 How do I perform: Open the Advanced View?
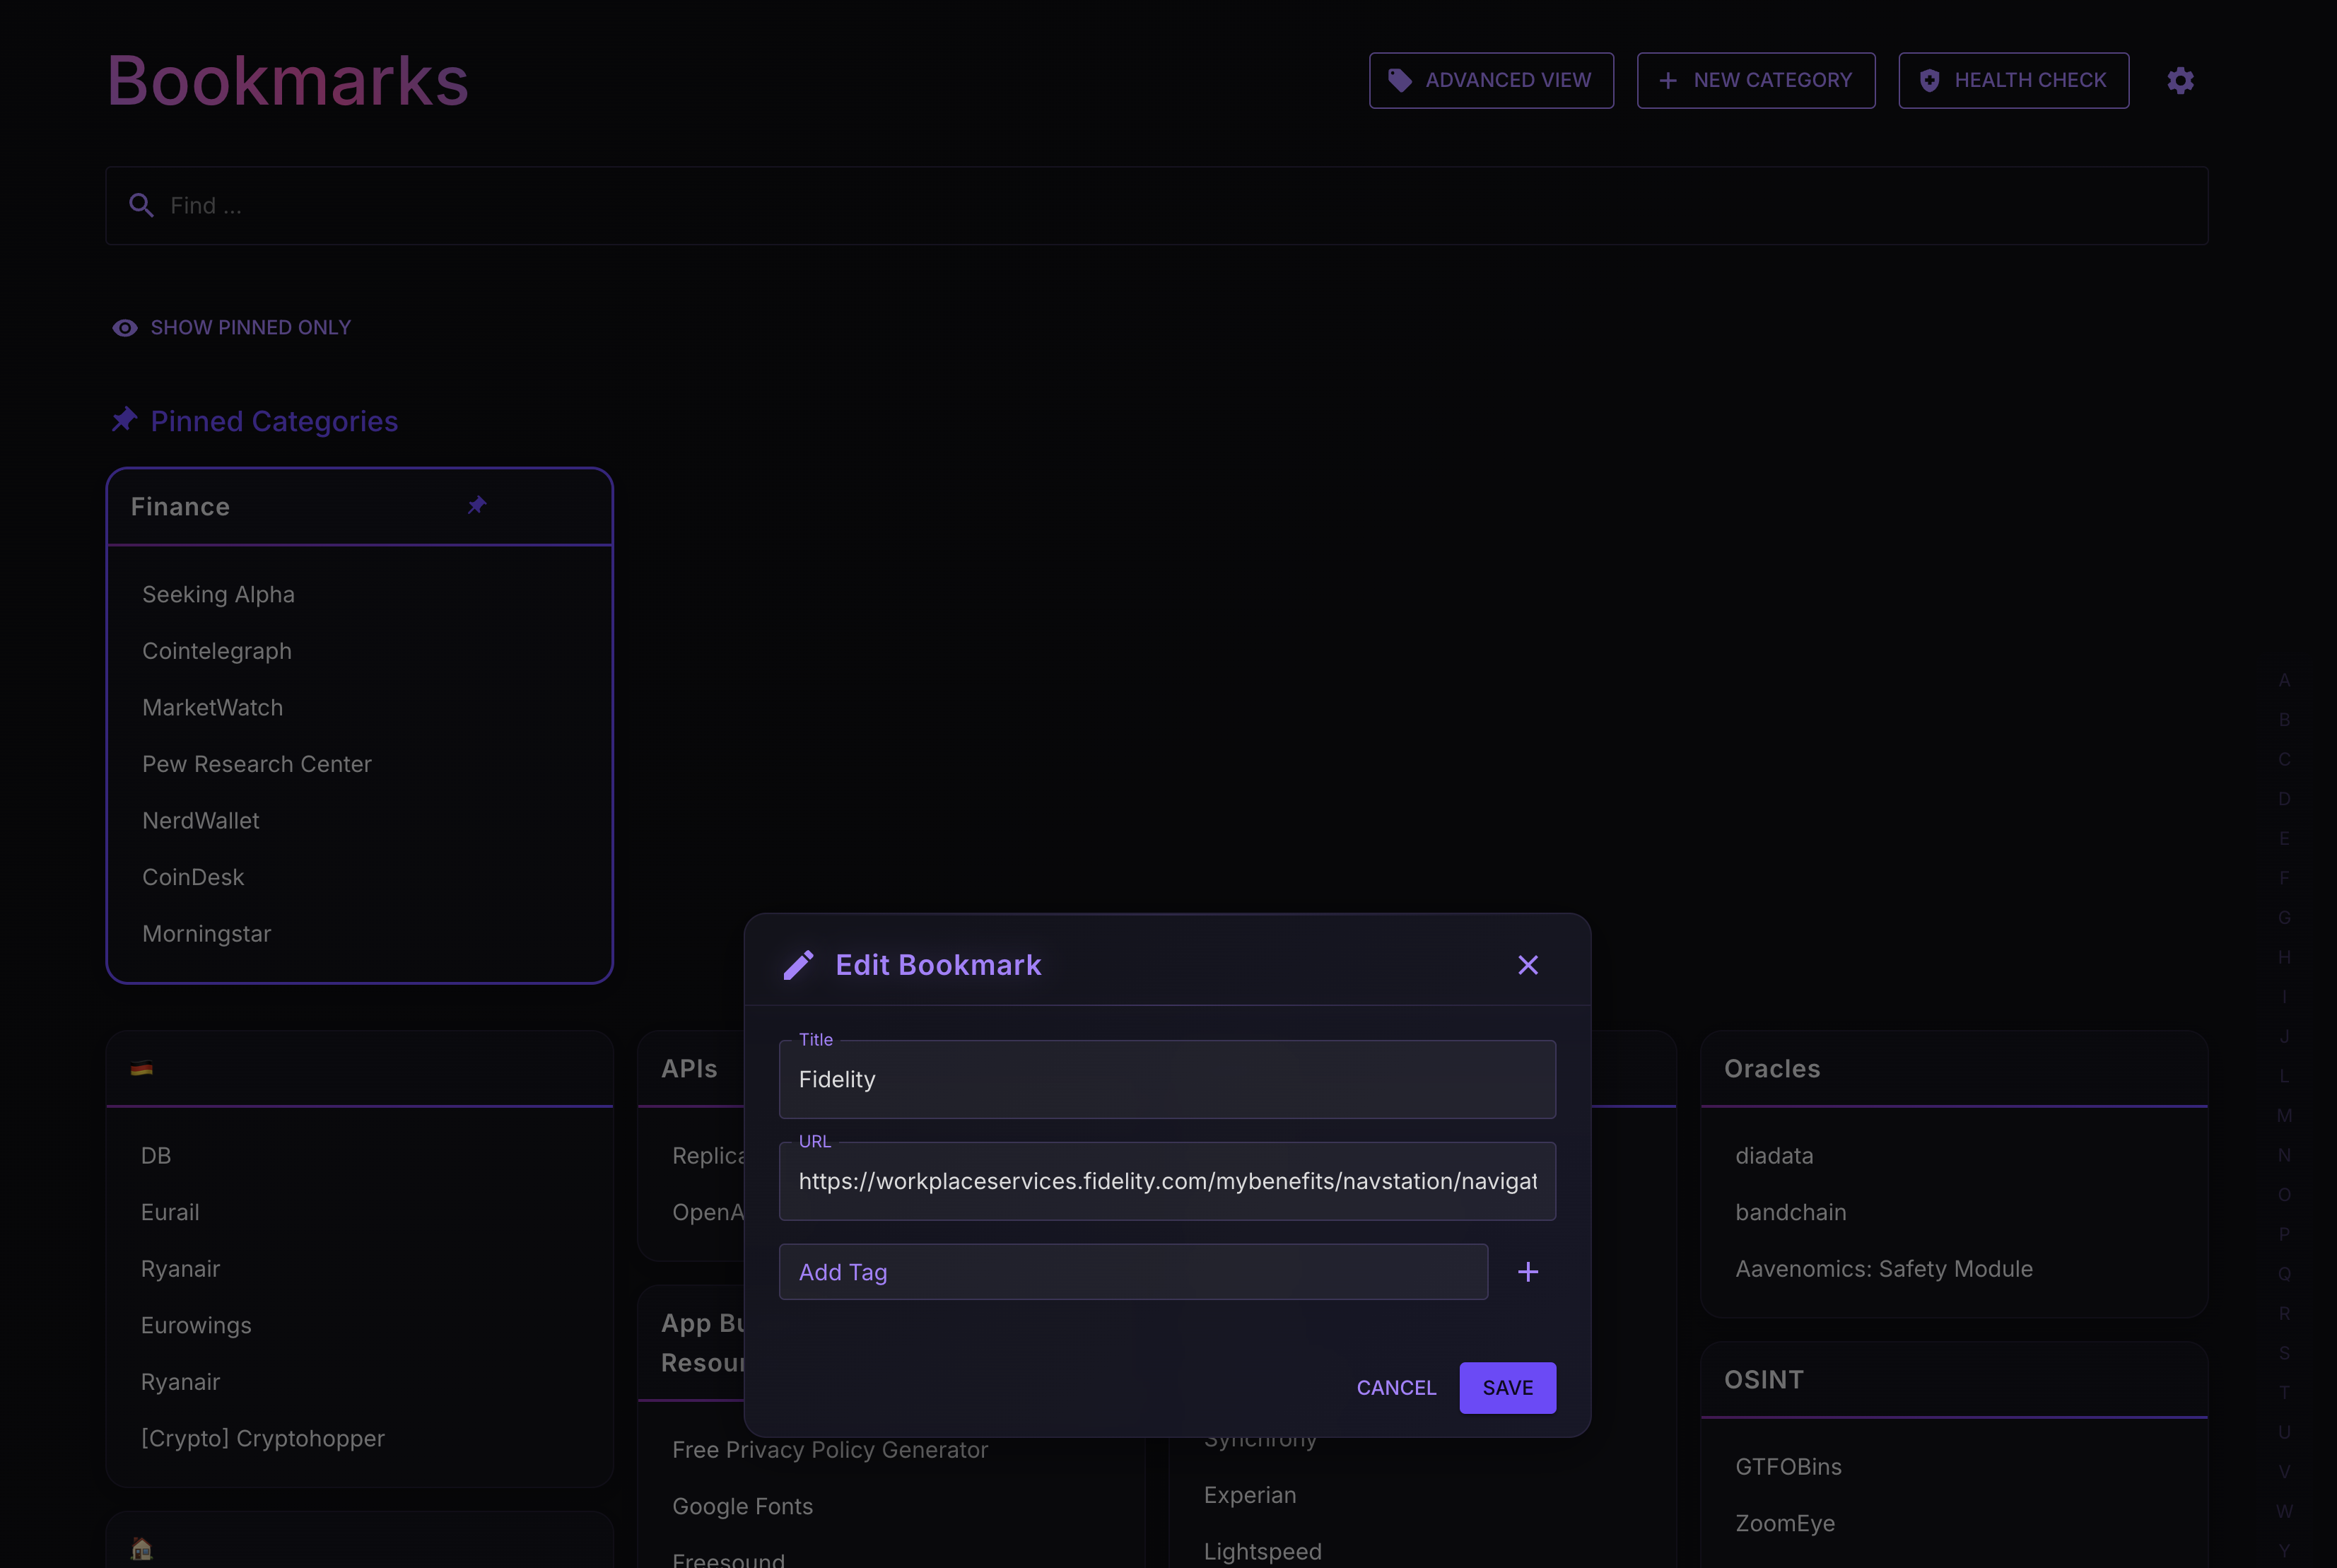1490,80
